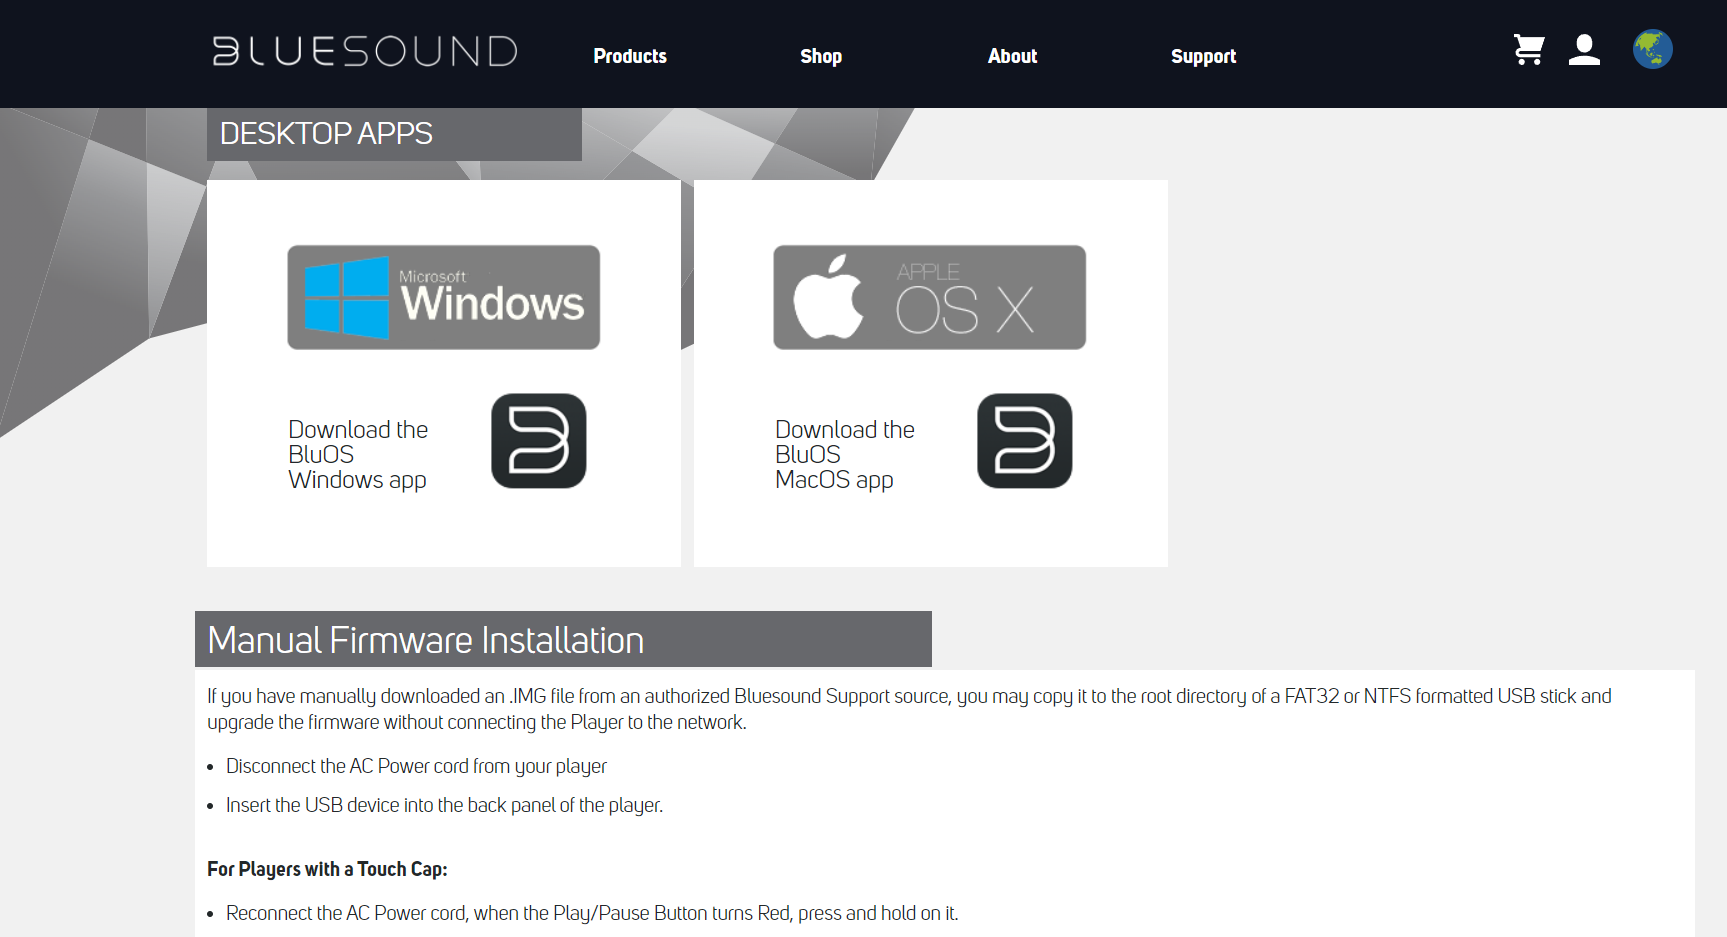The height and width of the screenshot is (937, 1727).
Task: Select the Download the BluOS Windows app link
Action: click(358, 455)
